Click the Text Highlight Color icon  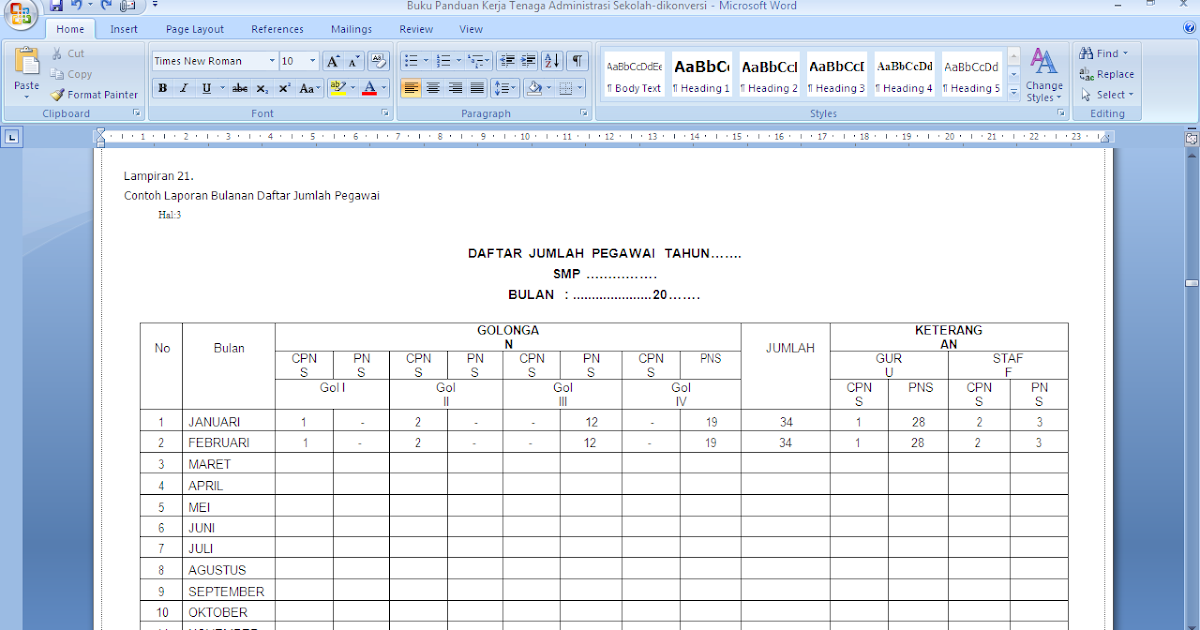(x=340, y=88)
